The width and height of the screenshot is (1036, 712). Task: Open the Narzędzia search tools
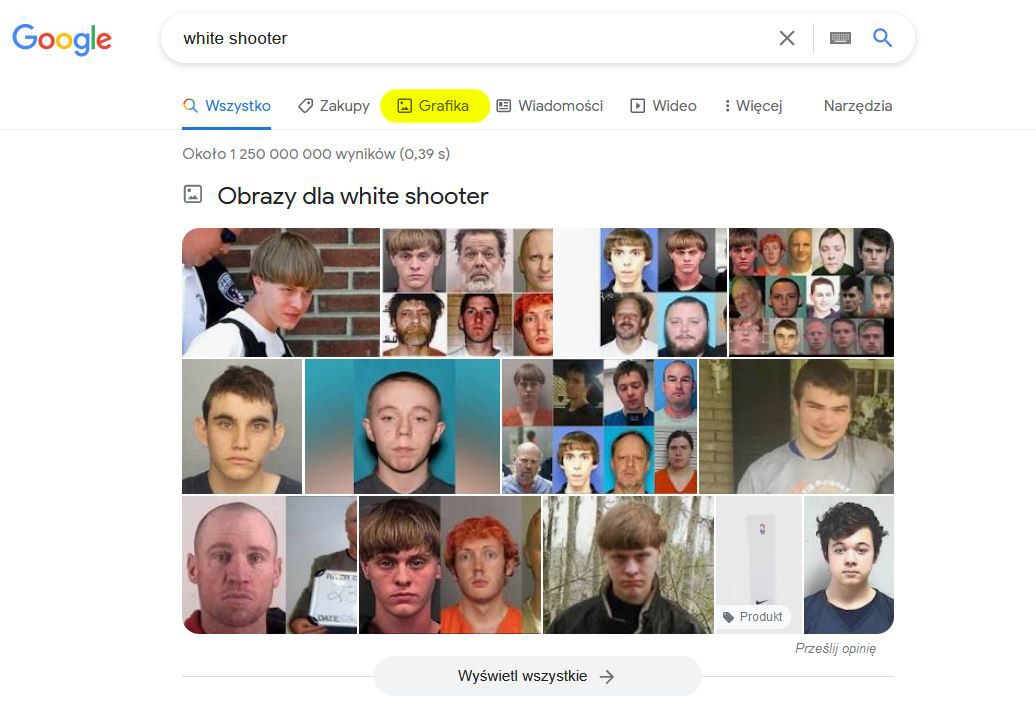[x=858, y=106]
